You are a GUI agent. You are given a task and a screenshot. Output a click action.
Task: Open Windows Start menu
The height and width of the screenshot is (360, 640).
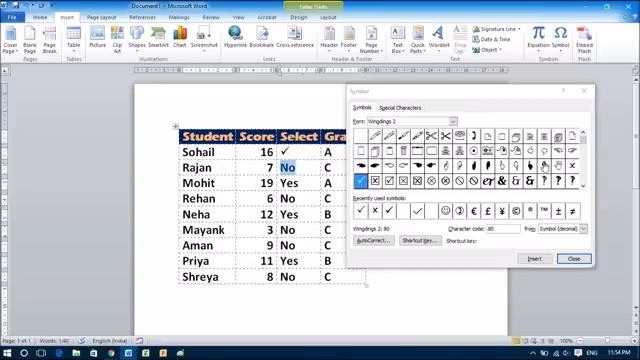click(7, 353)
